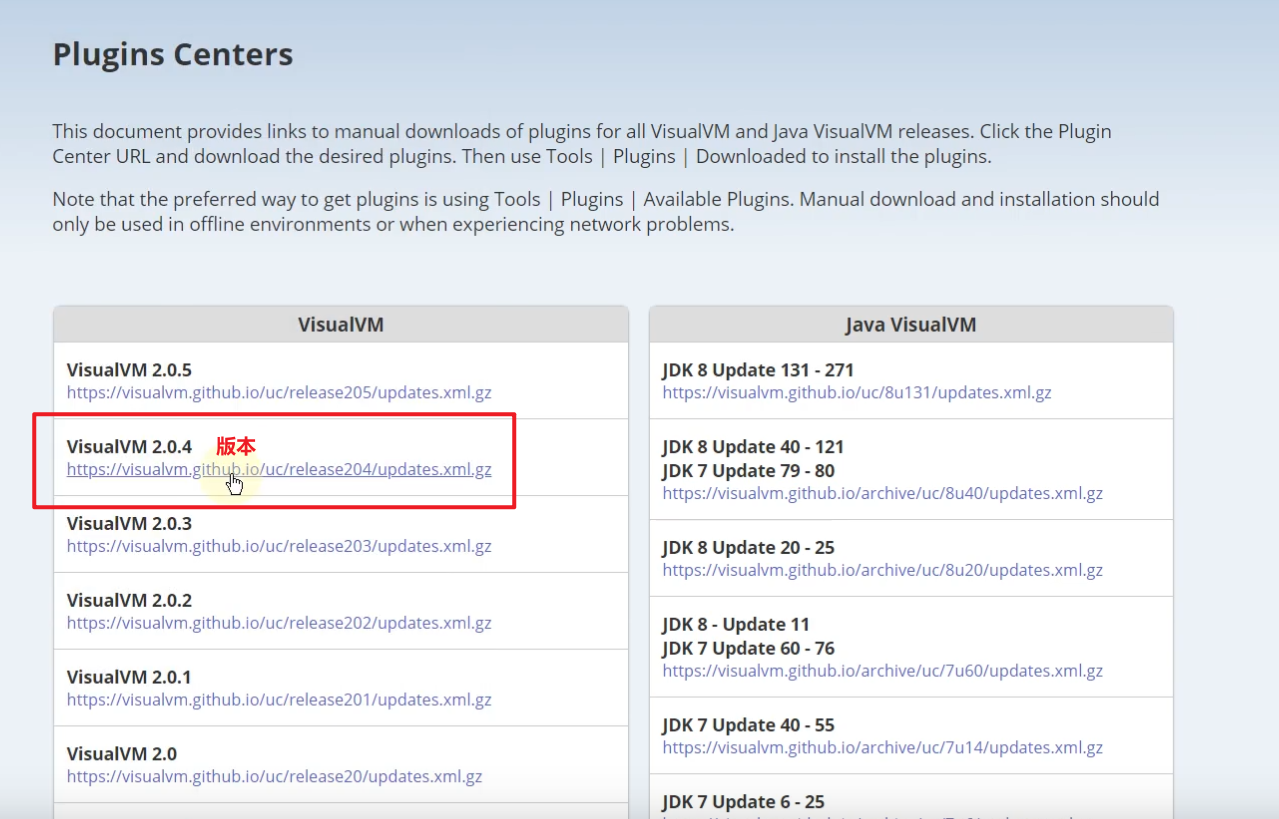Click the 'VisualVM 2.0.5' title text
The height and width of the screenshot is (819, 1279).
coord(129,370)
